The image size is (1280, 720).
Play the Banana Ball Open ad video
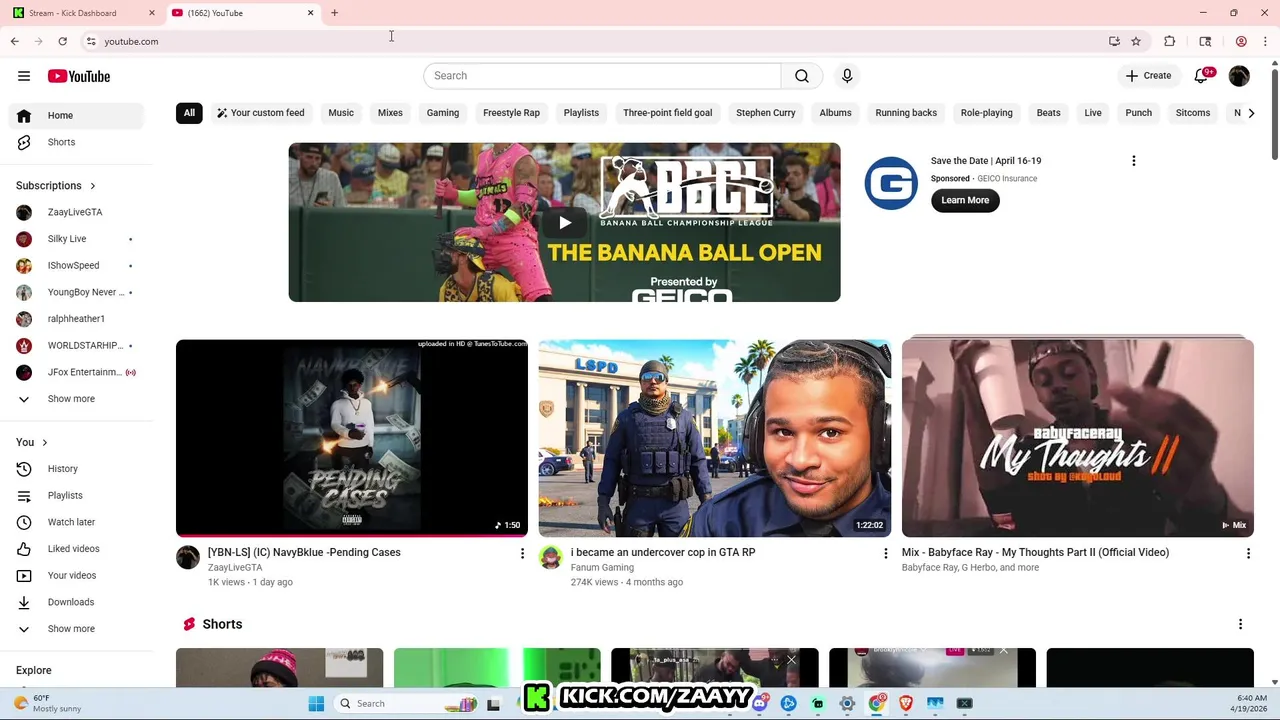coord(564,222)
